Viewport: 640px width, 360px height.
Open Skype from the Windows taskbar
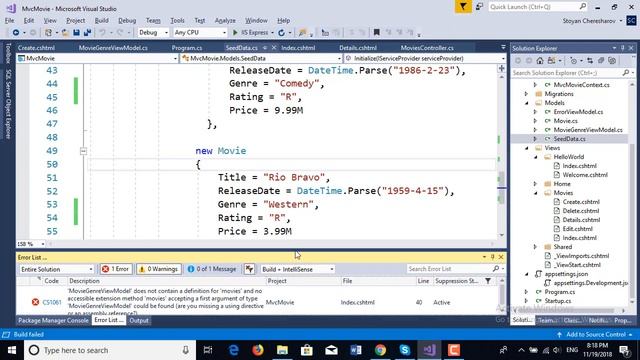pyautogui.click(x=404, y=350)
